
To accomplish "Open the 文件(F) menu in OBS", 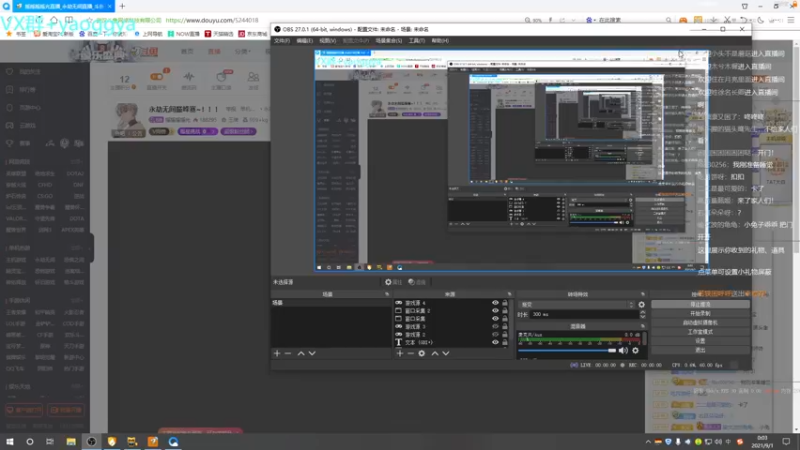I will pyautogui.click(x=282, y=41).
